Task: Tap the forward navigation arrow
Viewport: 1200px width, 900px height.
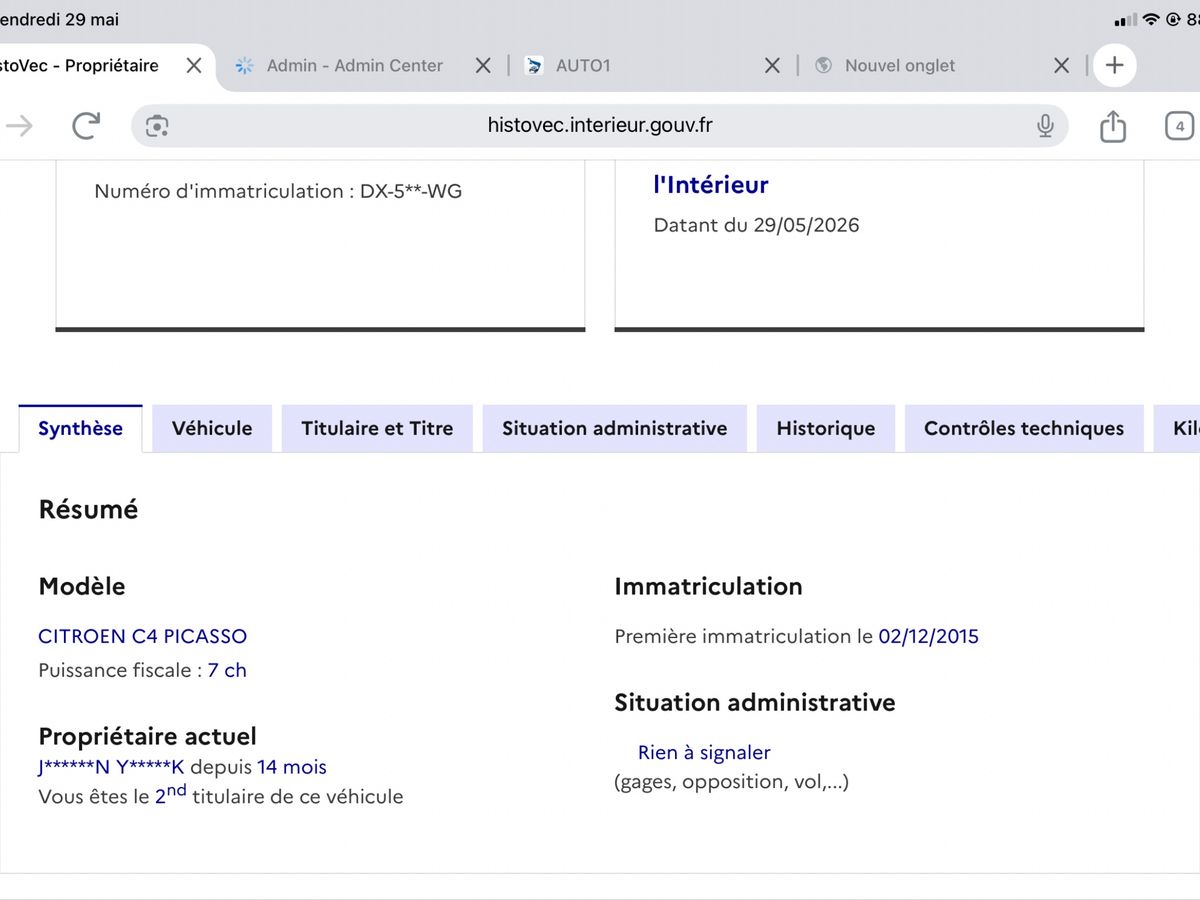Action: [x=19, y=125]
